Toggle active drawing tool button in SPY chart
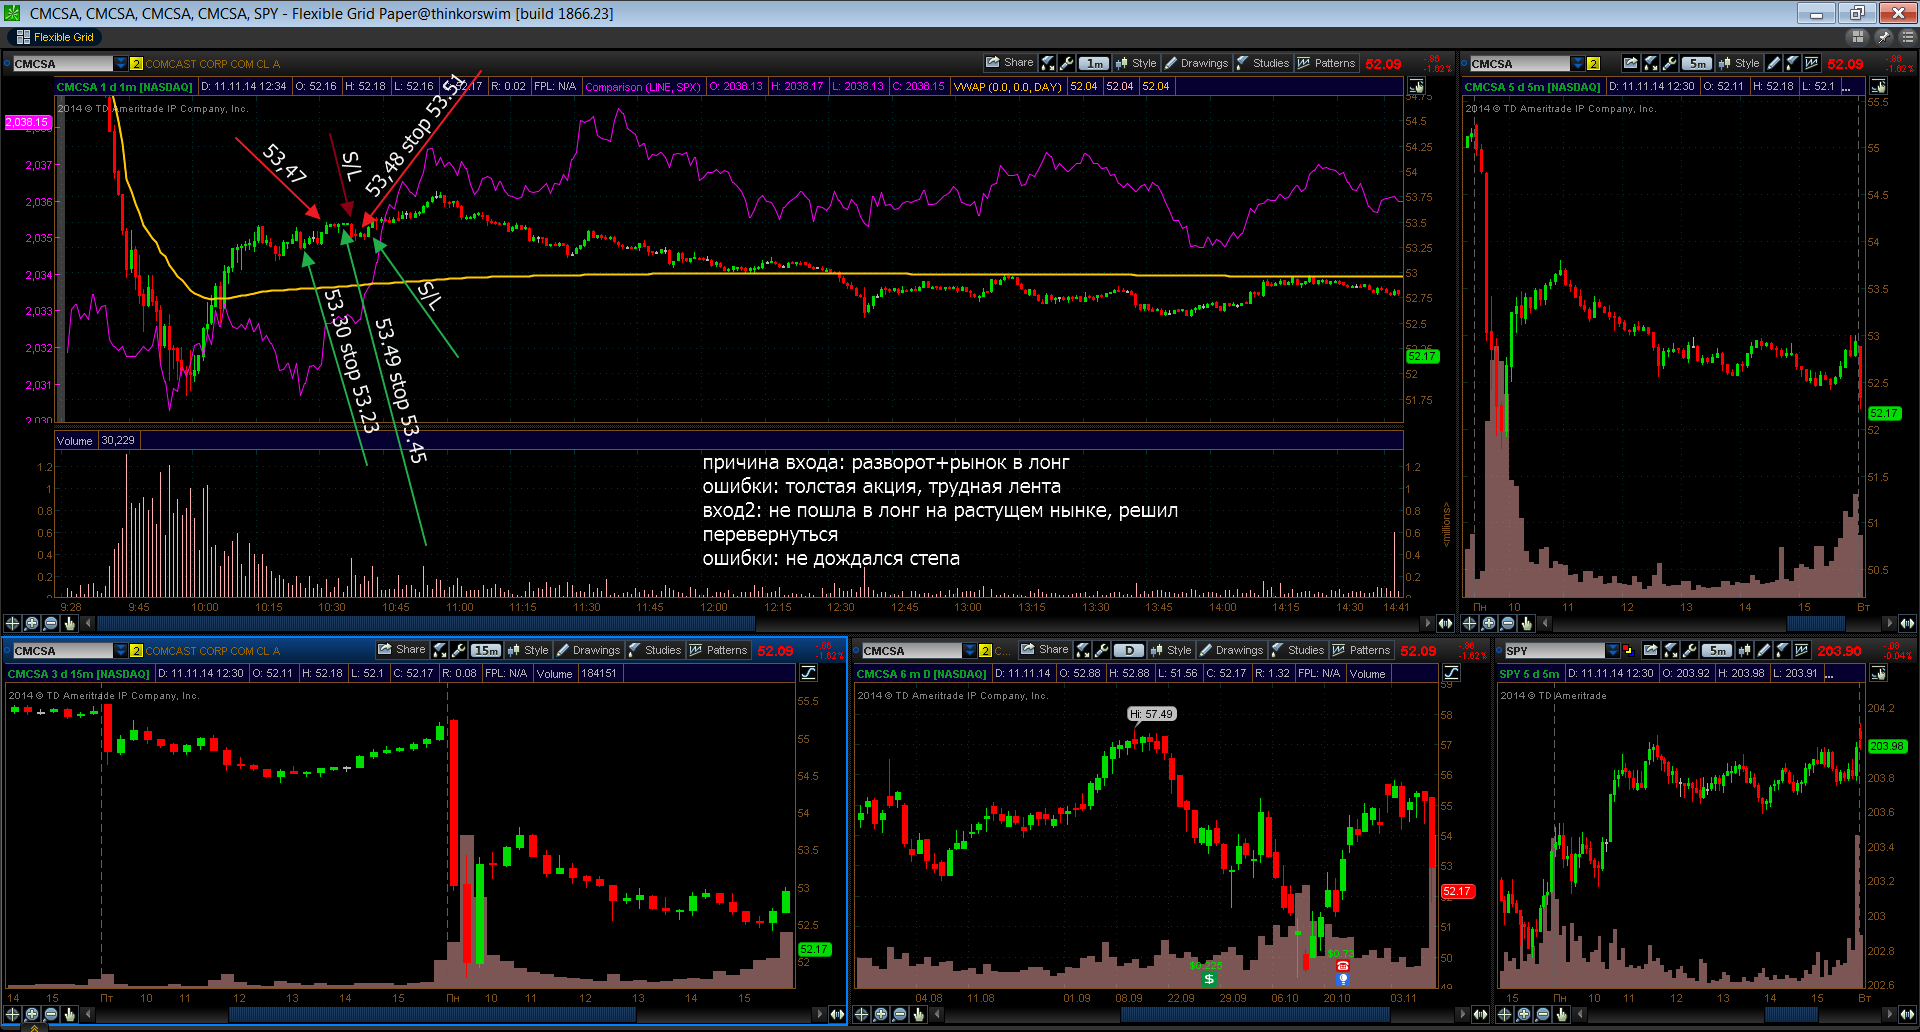Screen dimensions: 1920x1032 tap(1879, 674)
